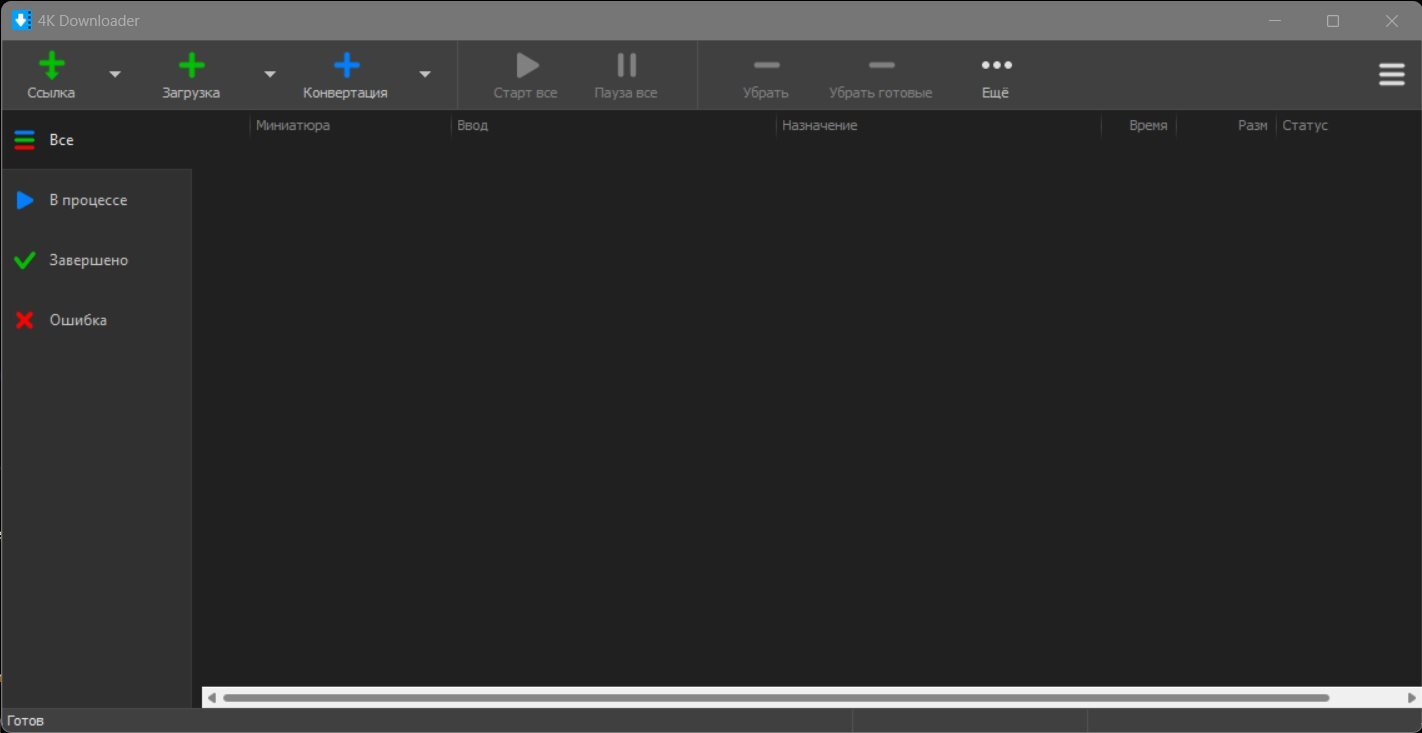Open the hamburger main menu
Viewport: 1422px width, 733px height.
1392,75
